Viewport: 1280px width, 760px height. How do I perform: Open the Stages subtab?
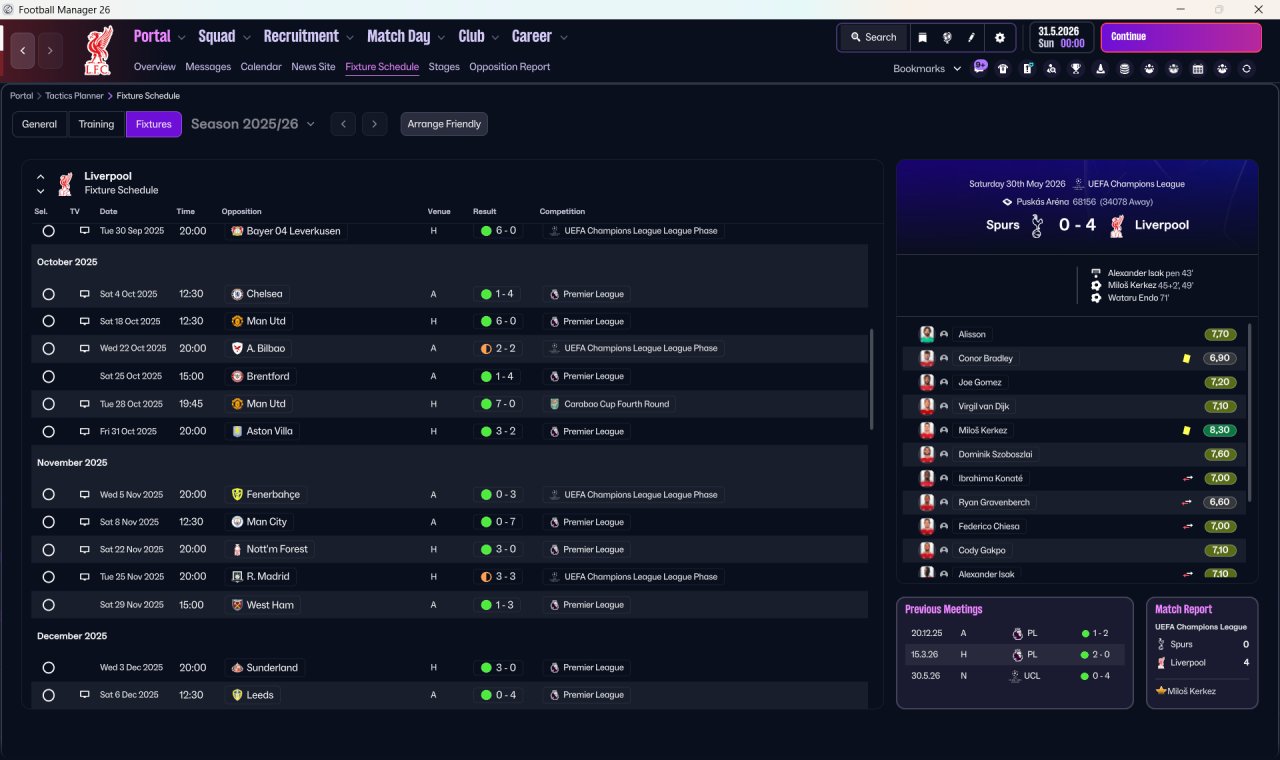pyautogui.click(x=444, y=67)
